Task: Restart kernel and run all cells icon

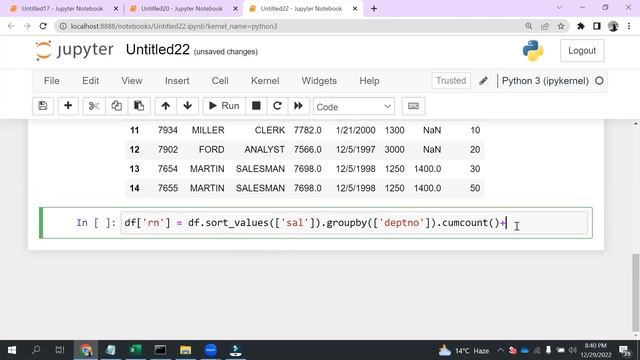Action: (298, 106)
